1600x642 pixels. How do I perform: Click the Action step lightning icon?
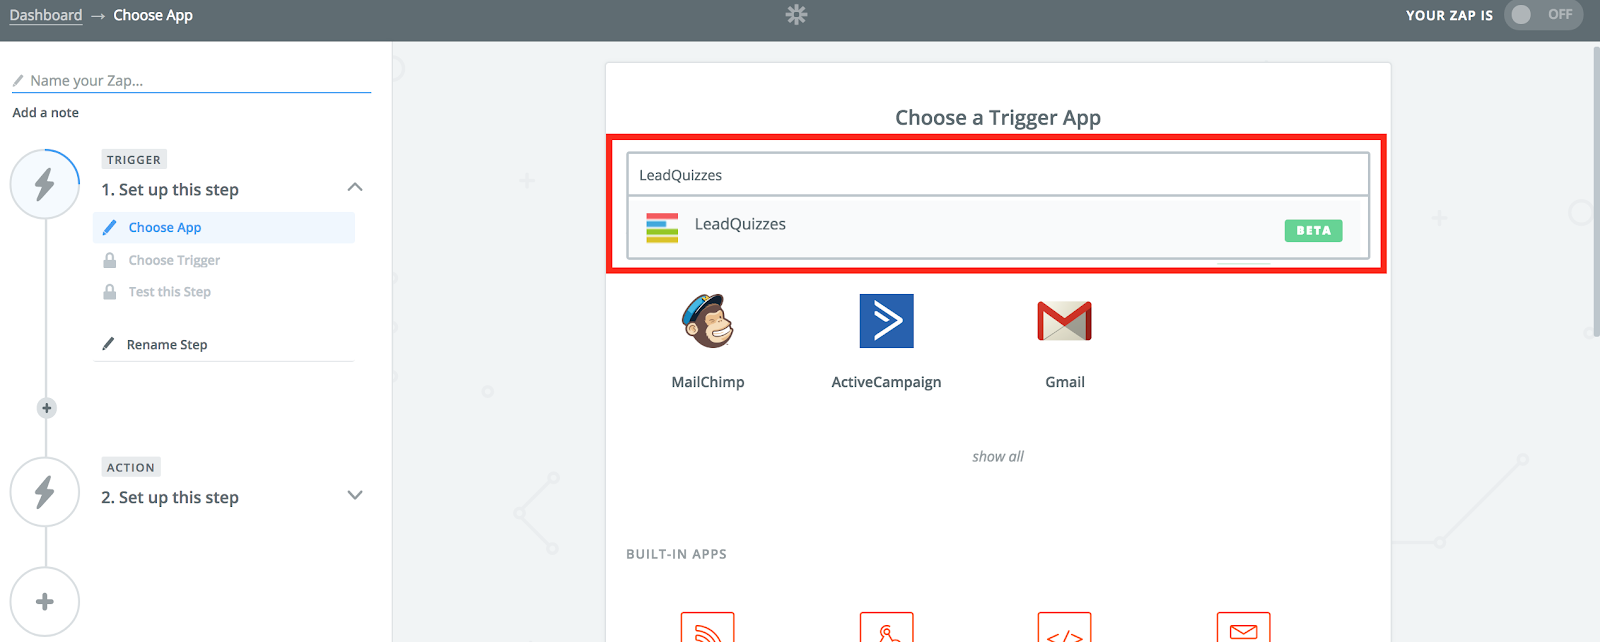(45, 492)
